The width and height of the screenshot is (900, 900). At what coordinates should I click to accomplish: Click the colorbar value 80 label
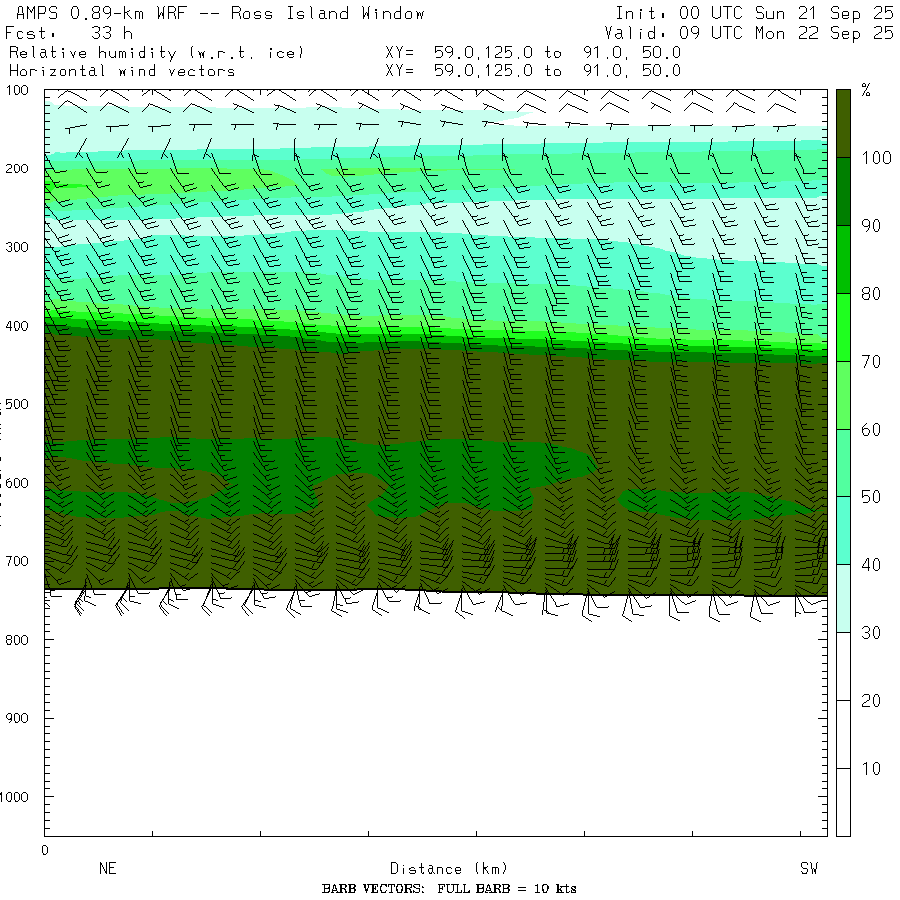click(x=871, y=294)
